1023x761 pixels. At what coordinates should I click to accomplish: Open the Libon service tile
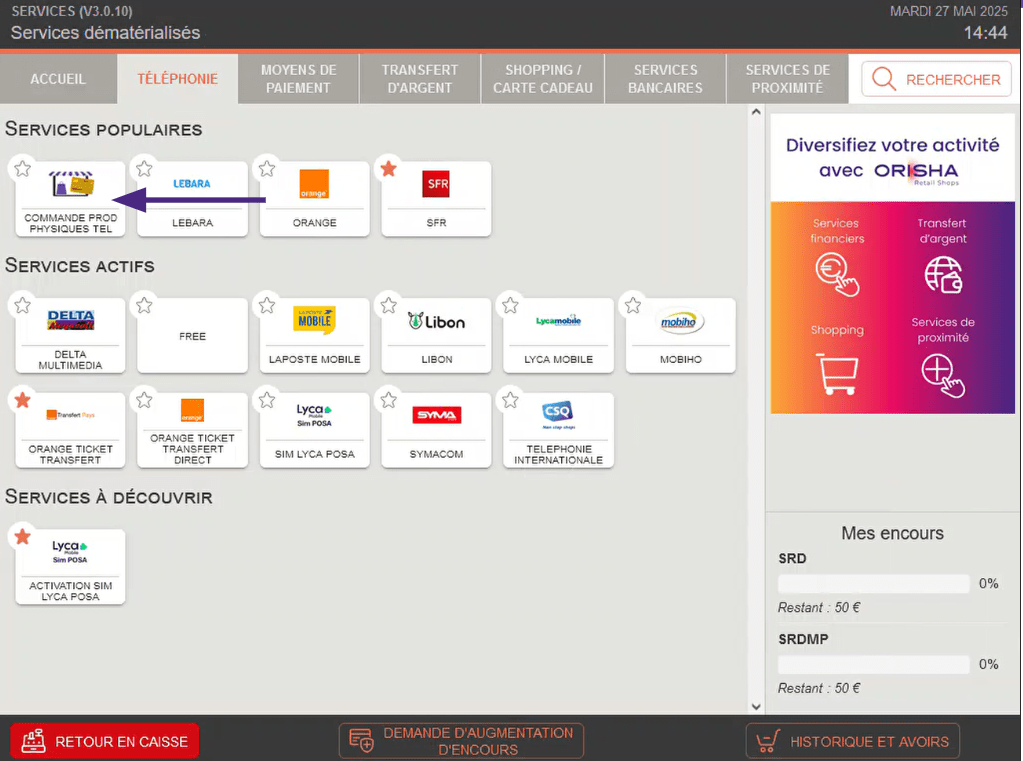[x=436, y=335]
